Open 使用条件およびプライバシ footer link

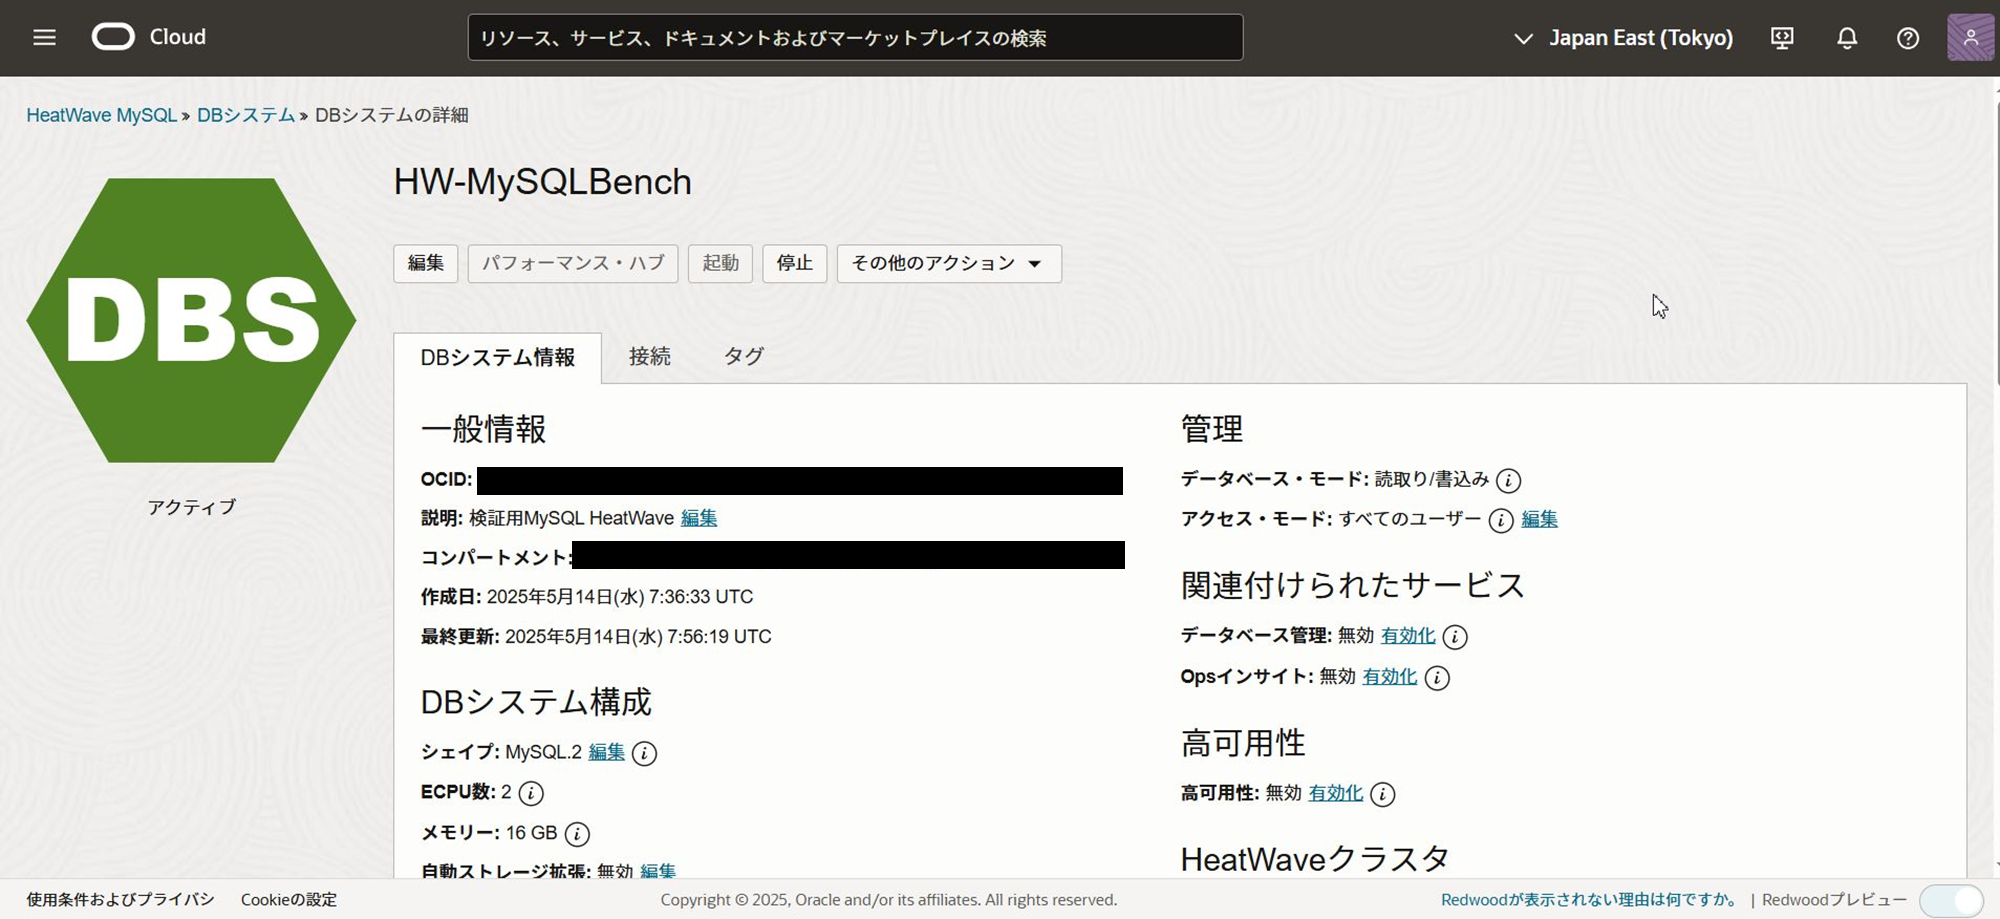pyautogui.click(x=120, y=900)
